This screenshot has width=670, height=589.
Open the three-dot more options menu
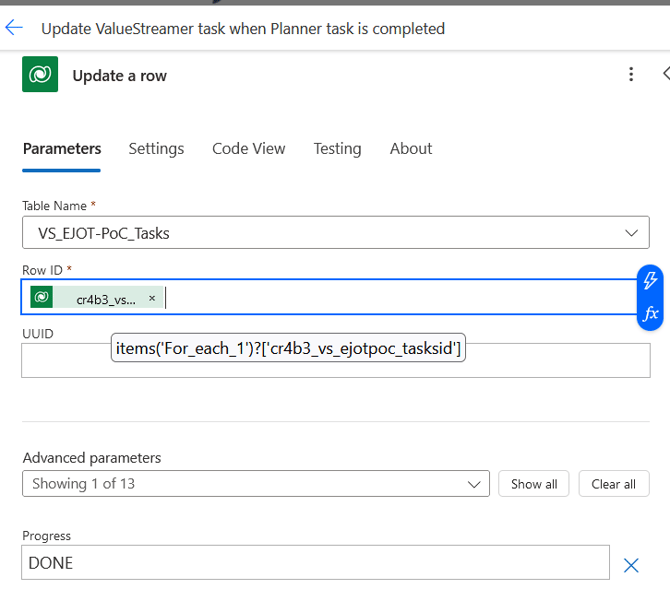(x=631, y=75)
